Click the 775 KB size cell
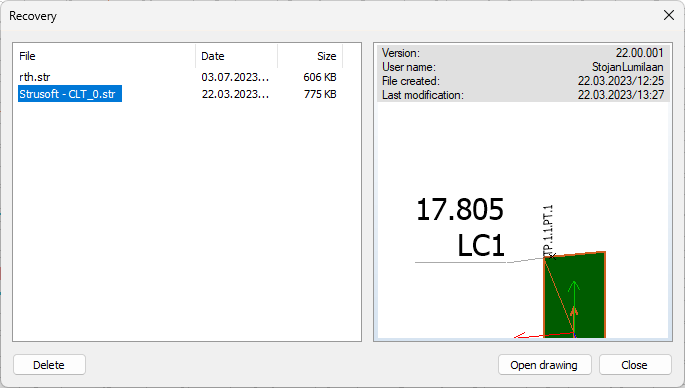This screenshot has height=388, width=685. pos(320,94)
